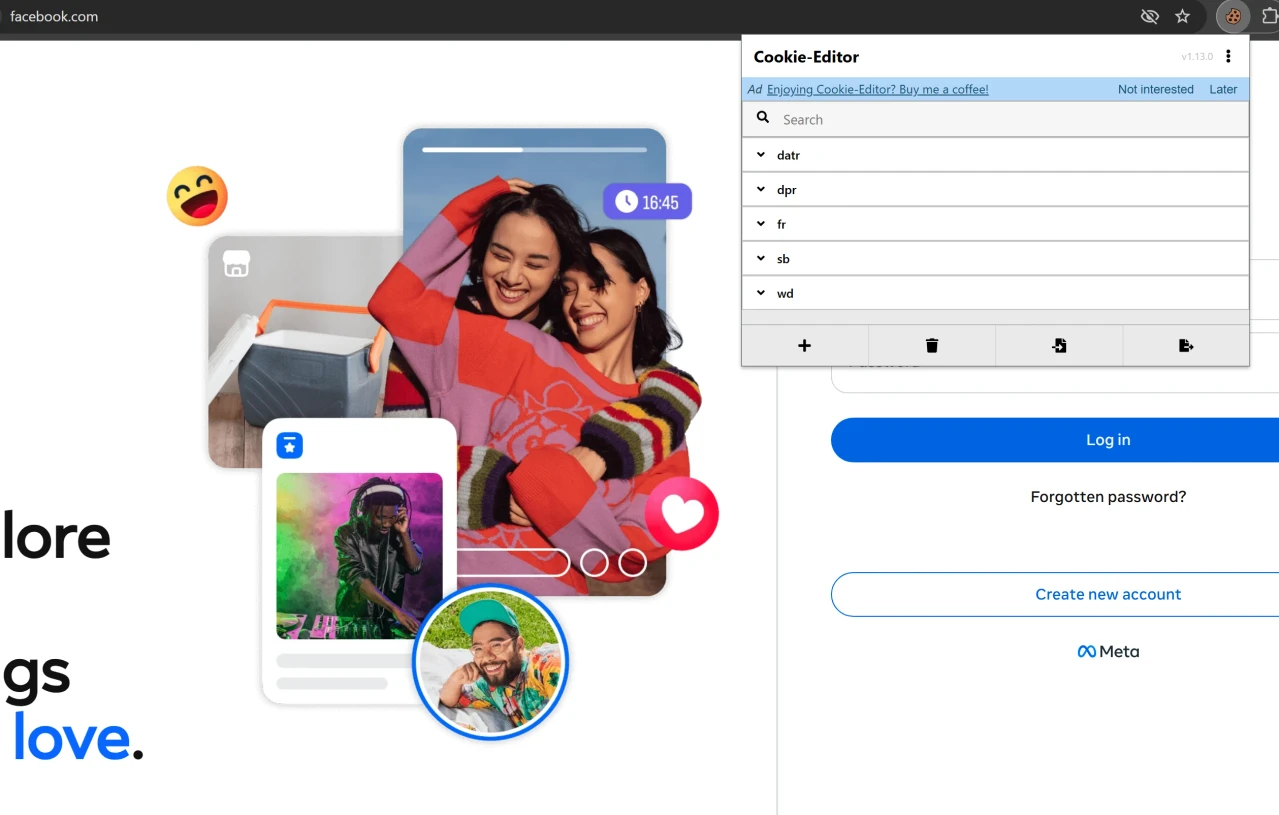Click the laughing emoji on the Facebook page
1279x815 pixels.
point(197,196)
